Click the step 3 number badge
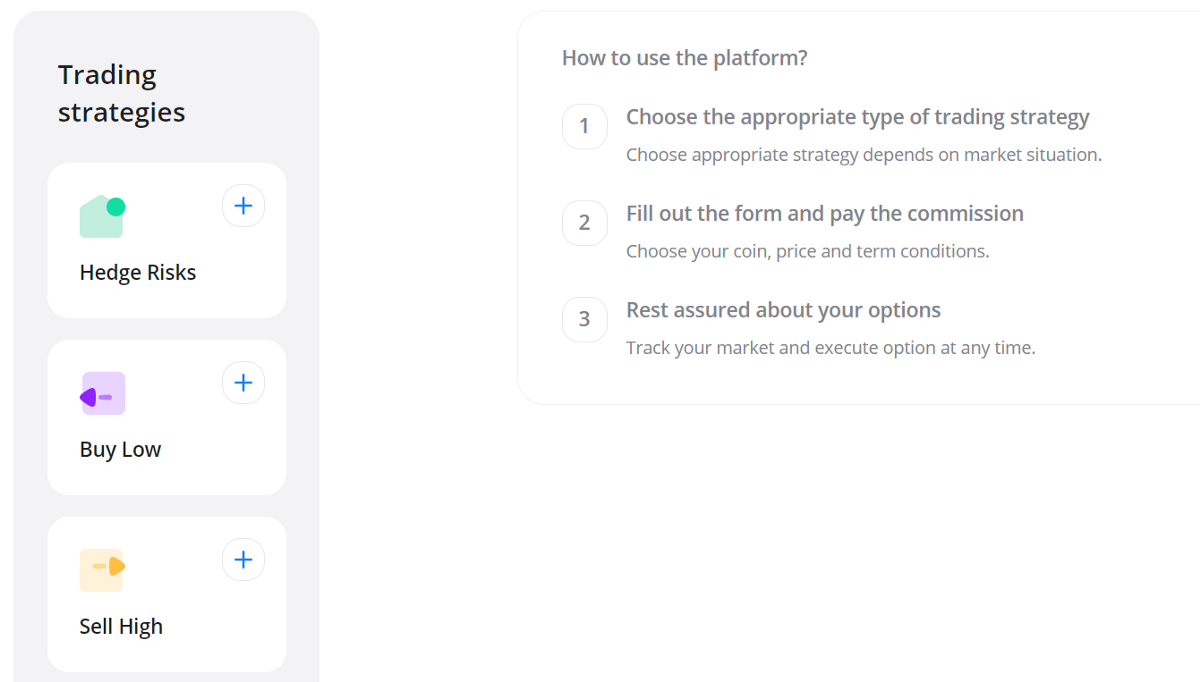This screenshot has height=682, width=1200. [585, 320]
